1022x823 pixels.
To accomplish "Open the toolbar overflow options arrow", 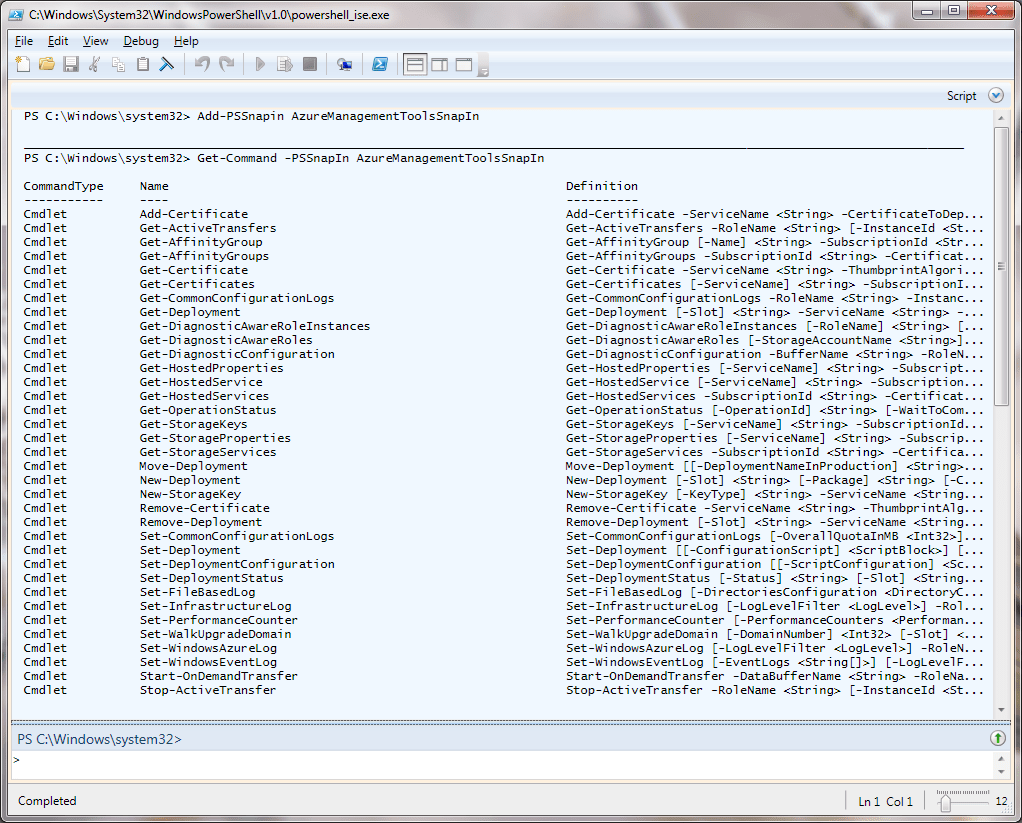I will [483, 66].
